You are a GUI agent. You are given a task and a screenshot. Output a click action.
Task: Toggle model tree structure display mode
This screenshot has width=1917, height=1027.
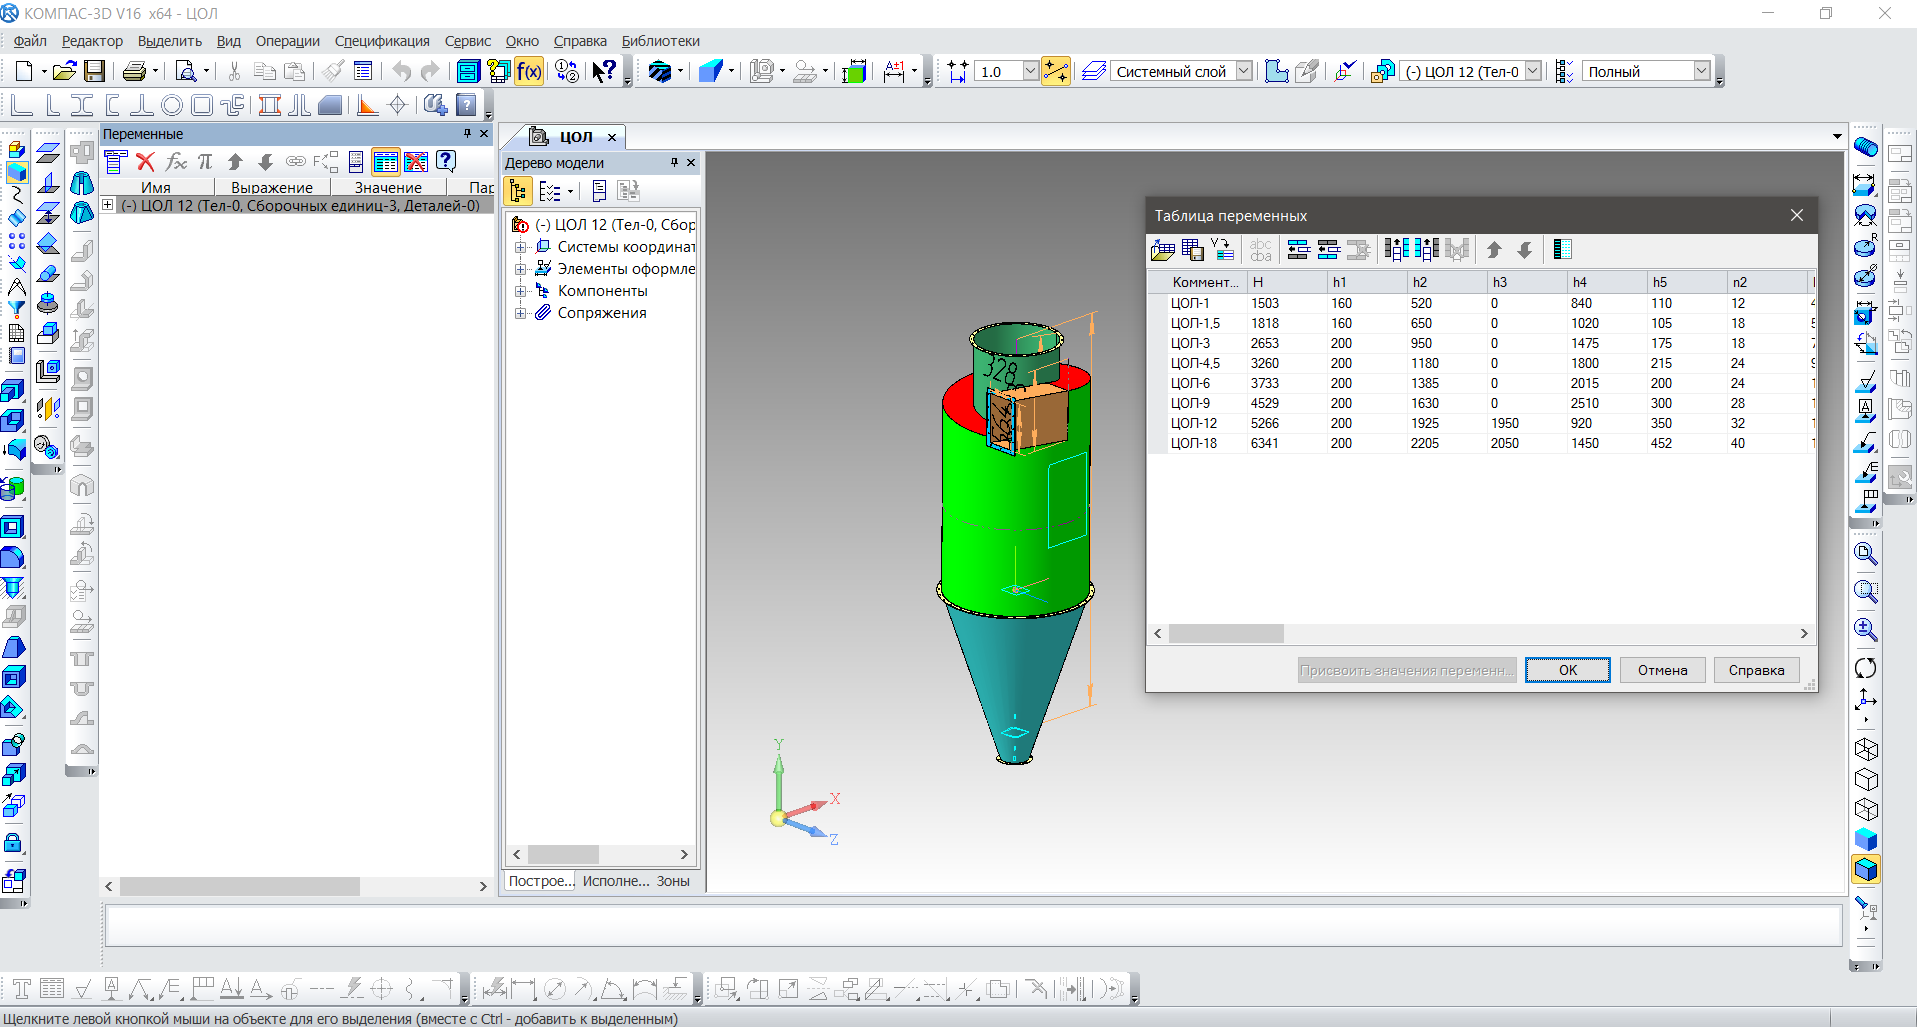[518, 191]
